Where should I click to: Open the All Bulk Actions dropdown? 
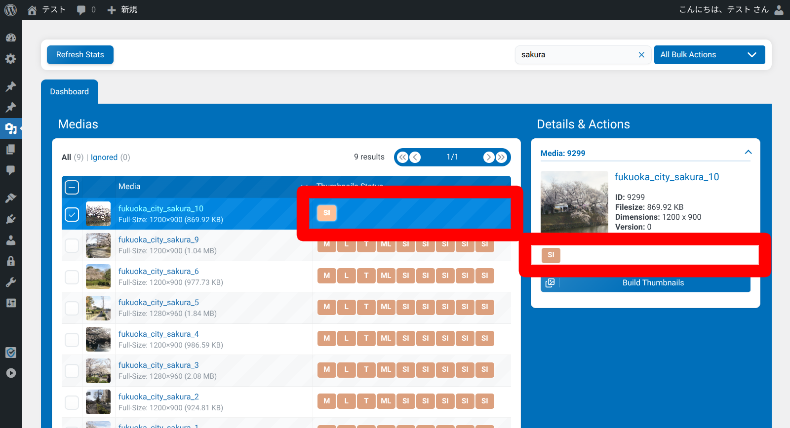pyautogui.click(x=709, y=55)
